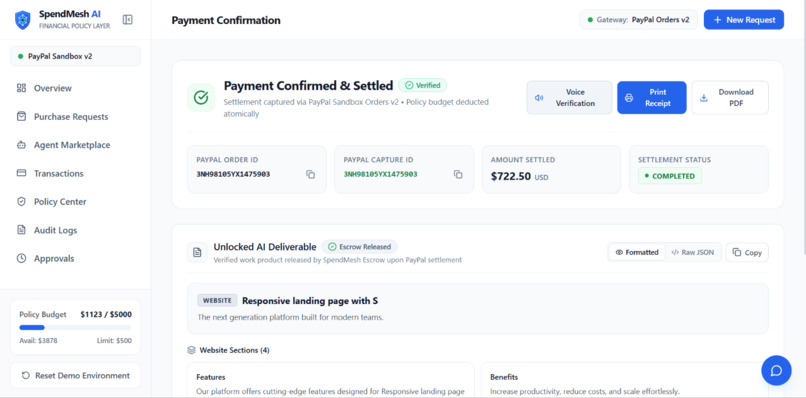806x398 pixels.
Task: Click the speaker icon on Voice Verification
Action: point(539,98)
